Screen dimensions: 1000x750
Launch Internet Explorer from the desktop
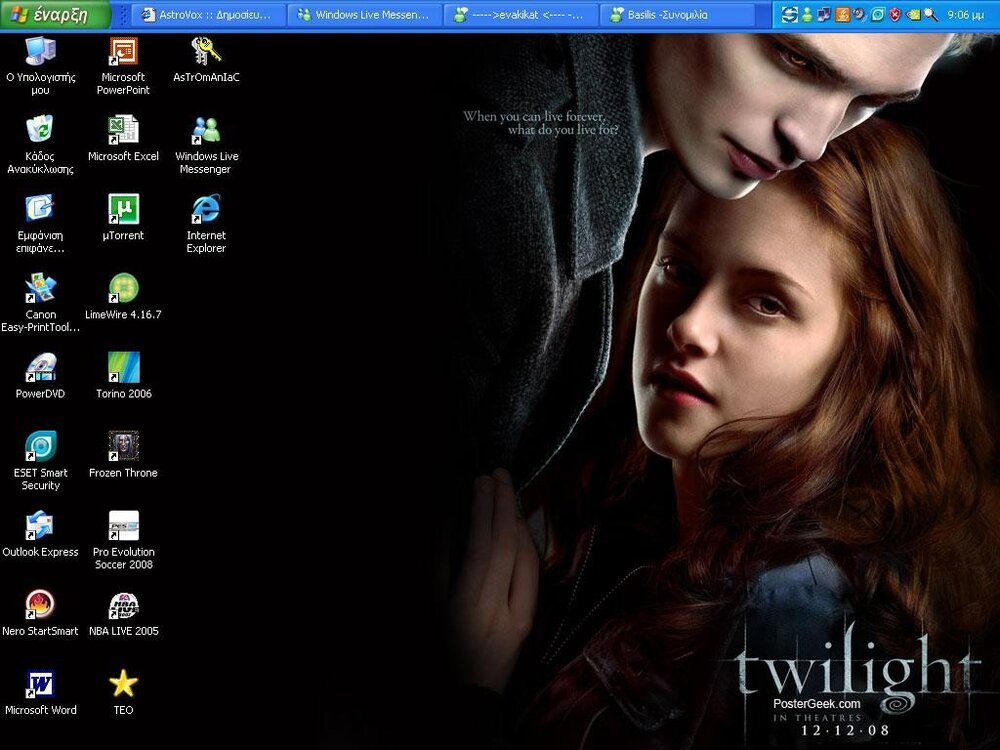tap(206, 209)
